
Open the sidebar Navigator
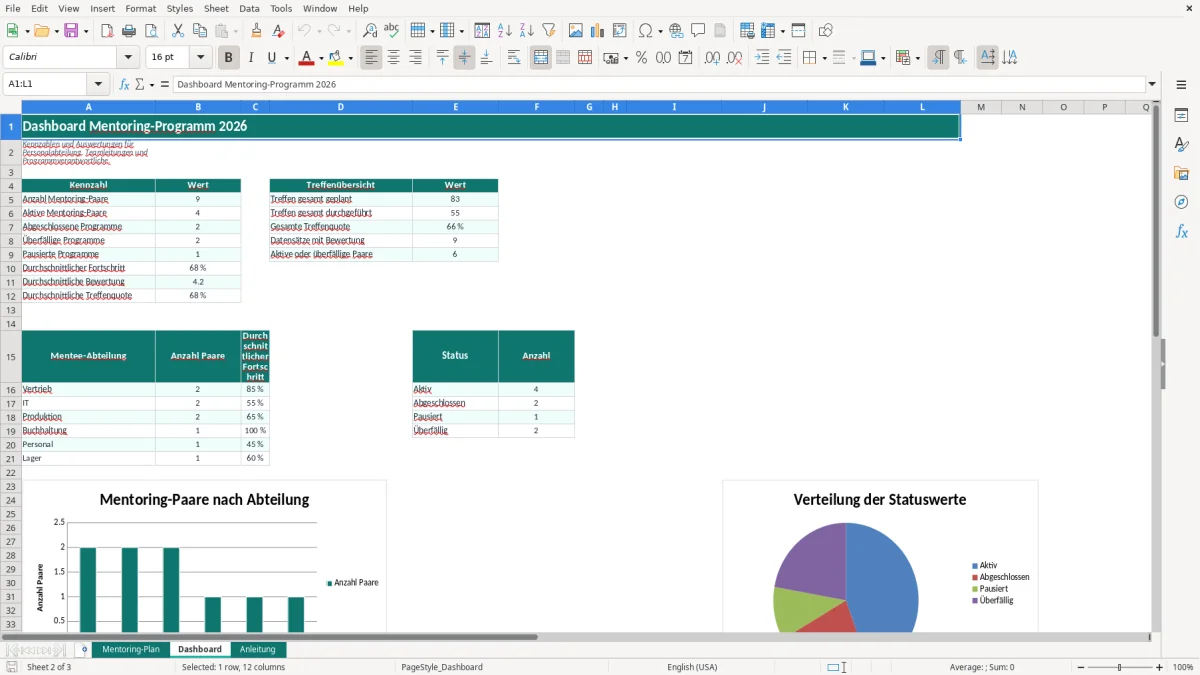coord(1181,203)
